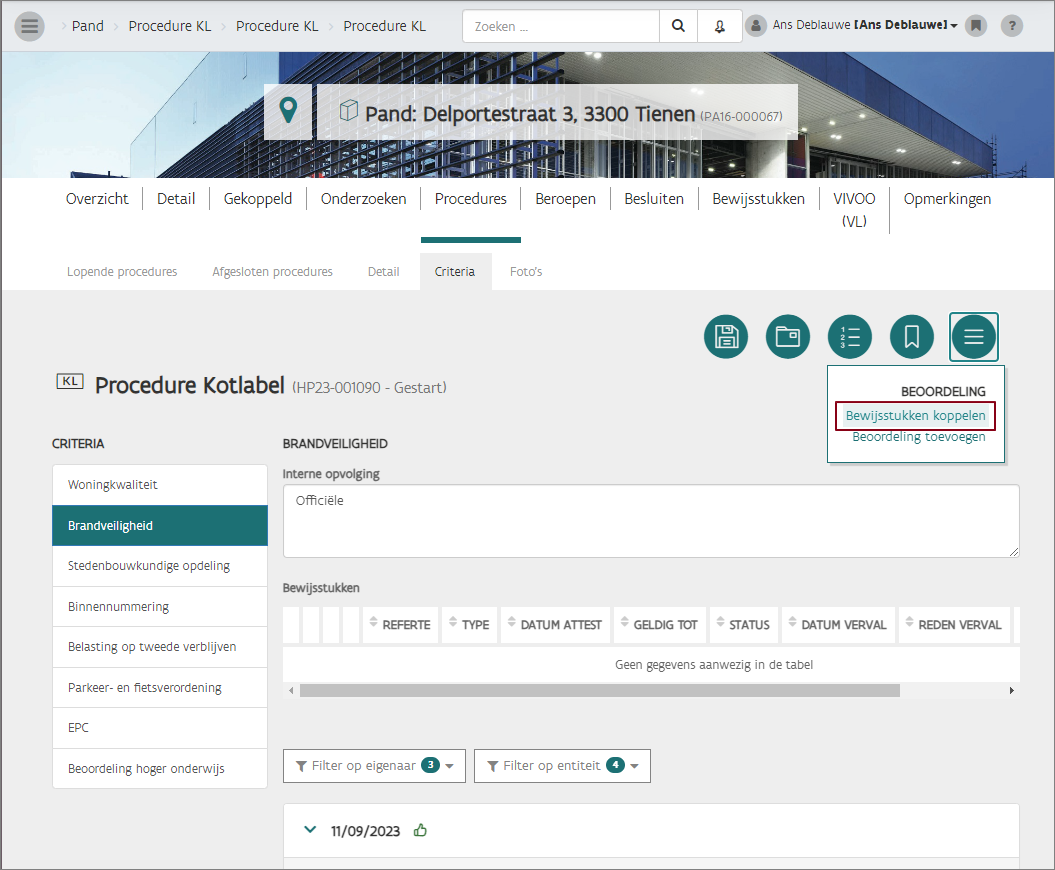Viewport: 1055px width, 870px height.
Task: Click the search magnifier icon
Action: (679, 26)
